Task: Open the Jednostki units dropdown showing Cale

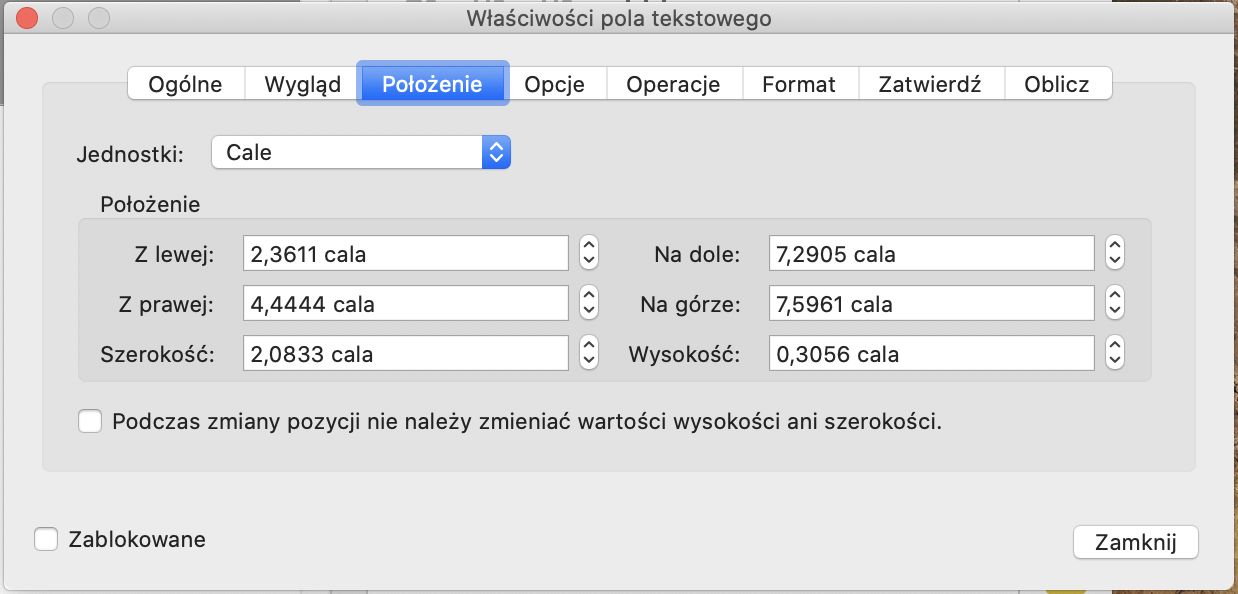Action: point(360,151)
